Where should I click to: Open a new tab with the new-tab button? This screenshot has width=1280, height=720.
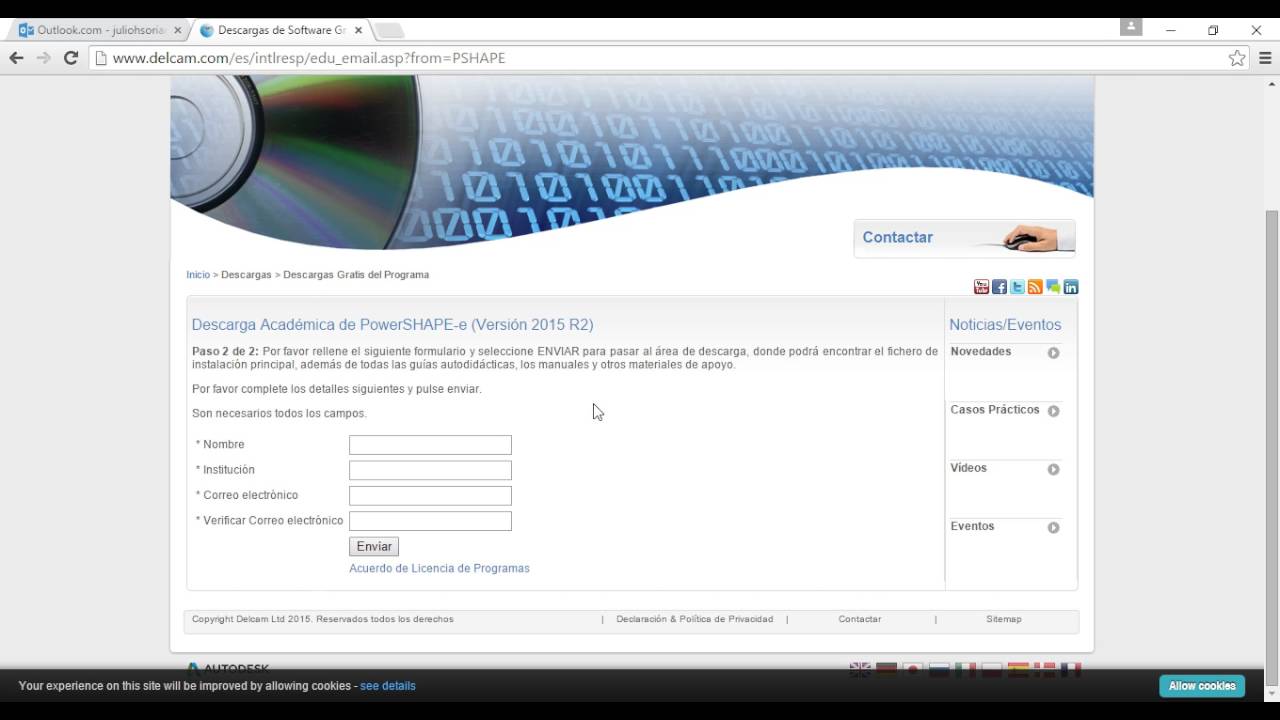click(x=389, y=30)
